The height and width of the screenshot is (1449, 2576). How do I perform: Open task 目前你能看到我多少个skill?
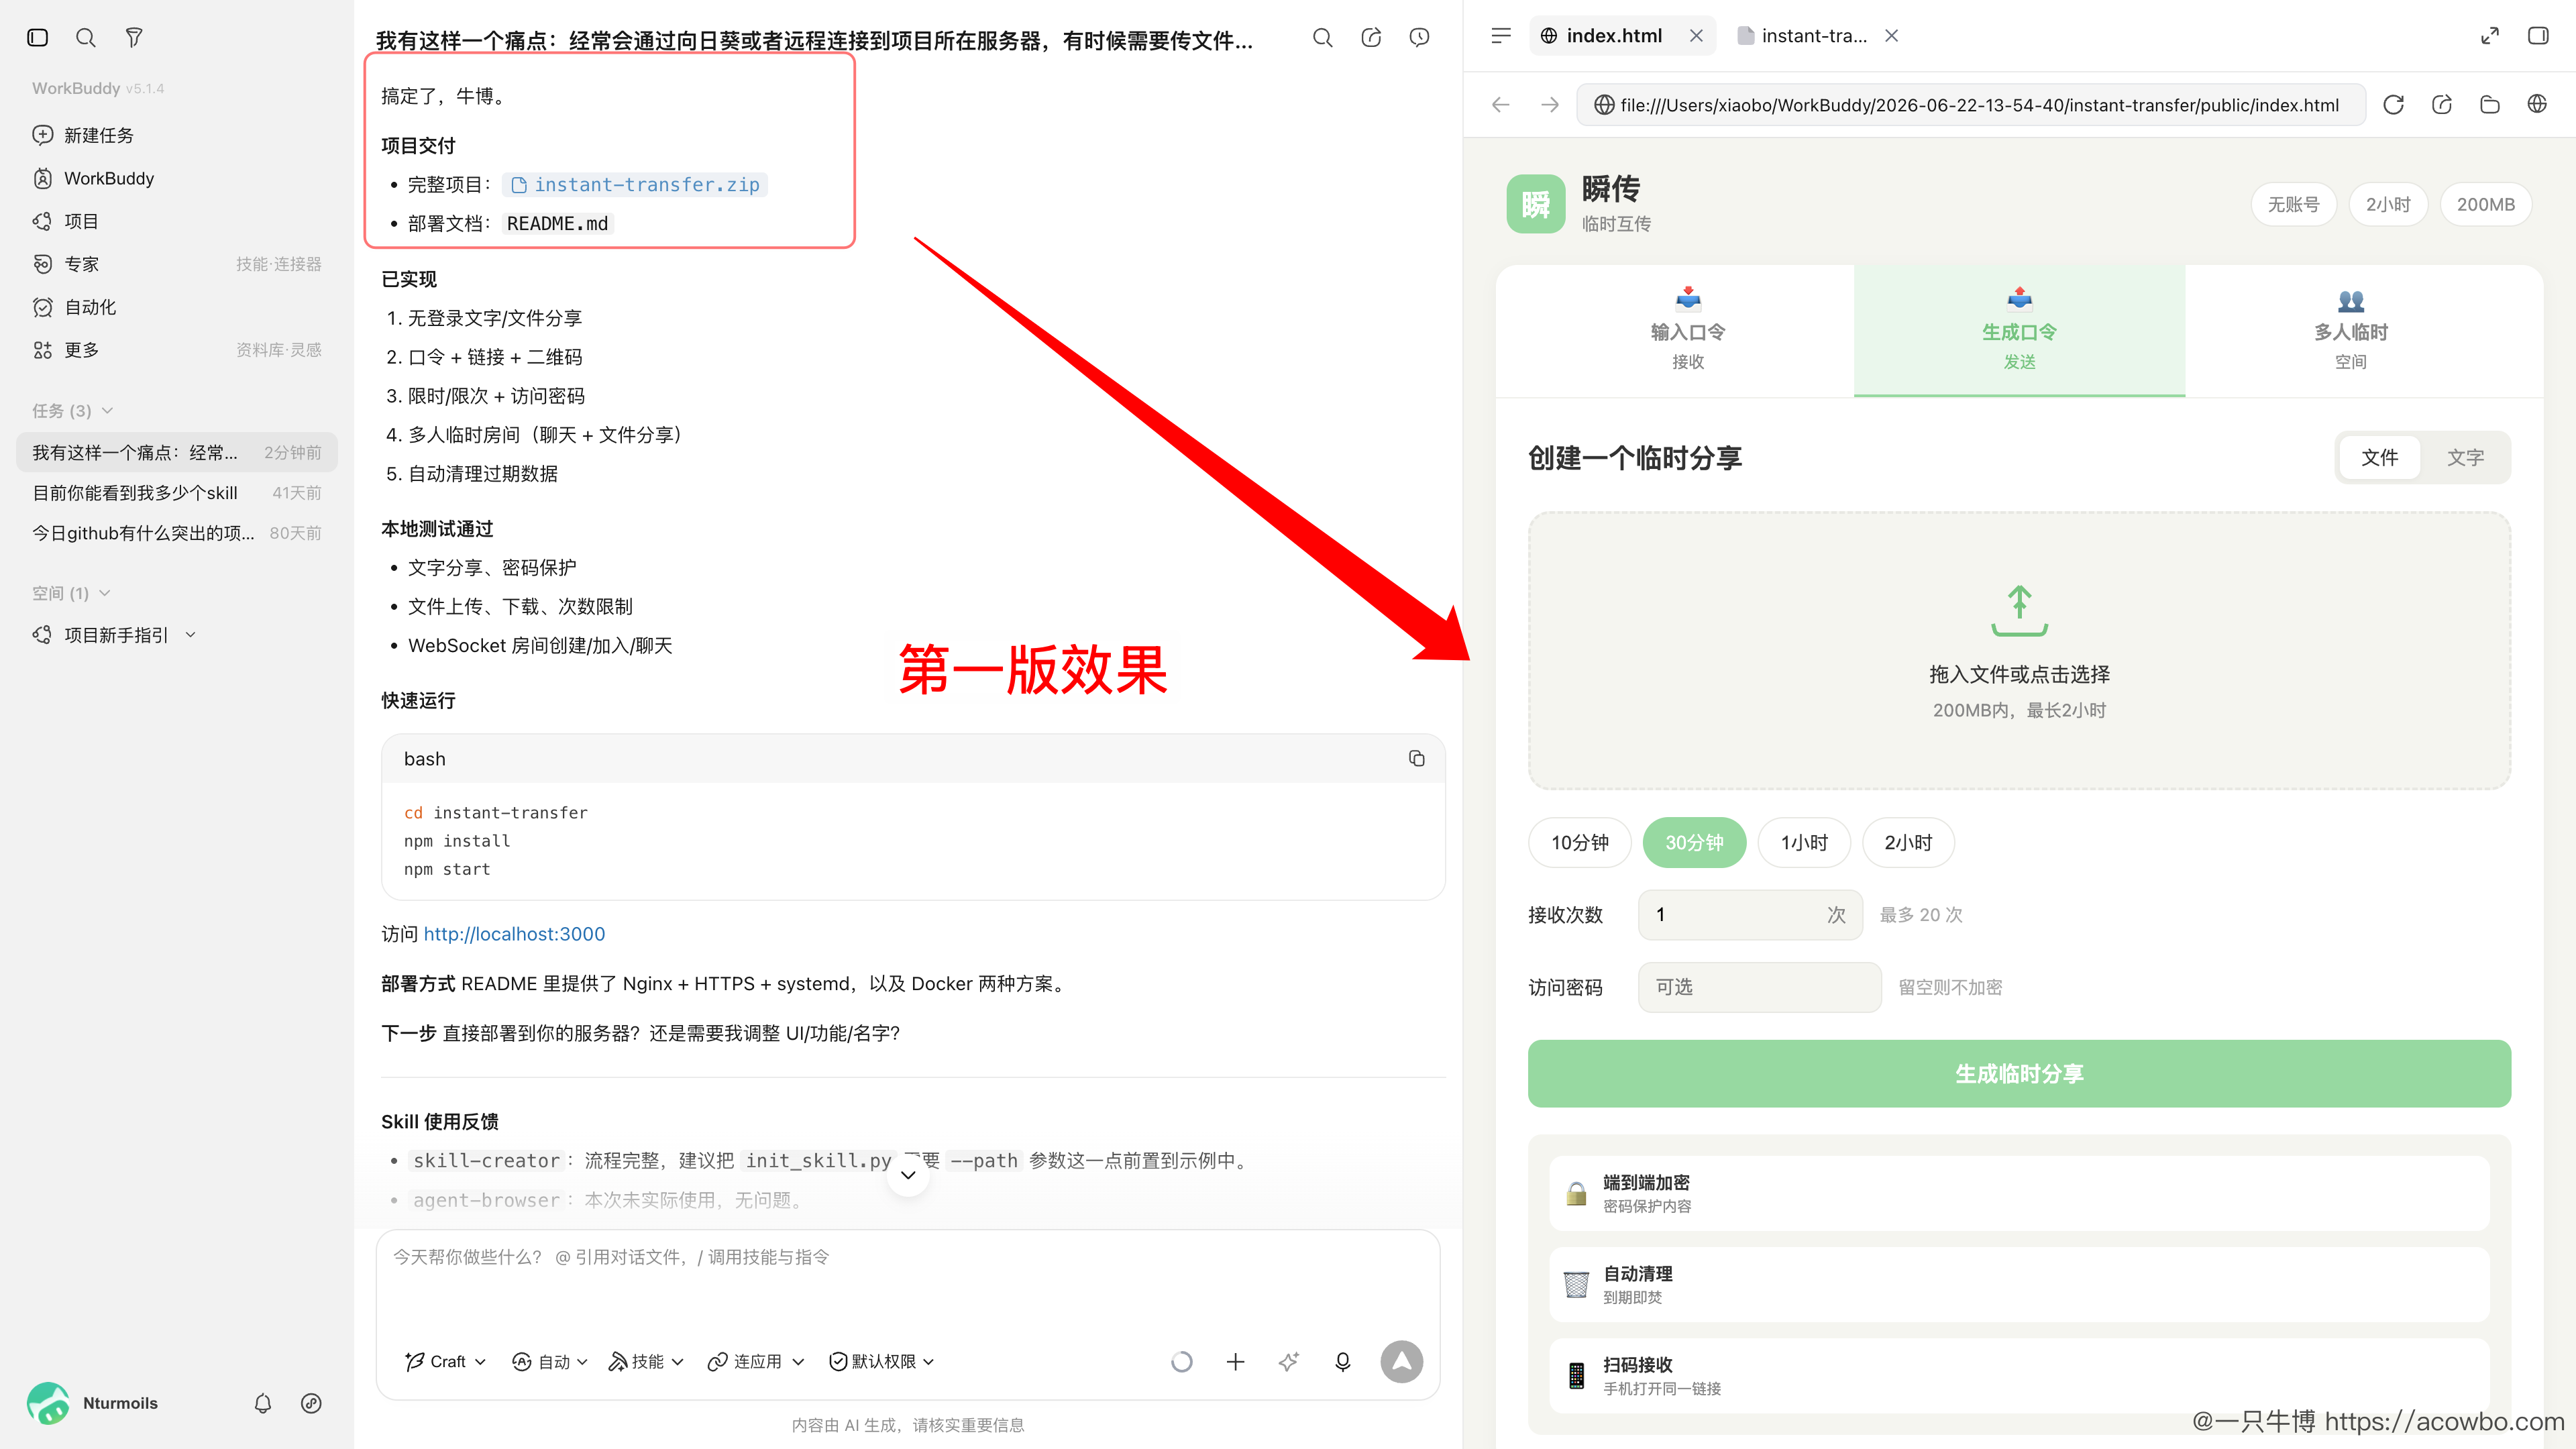point(177,493)
